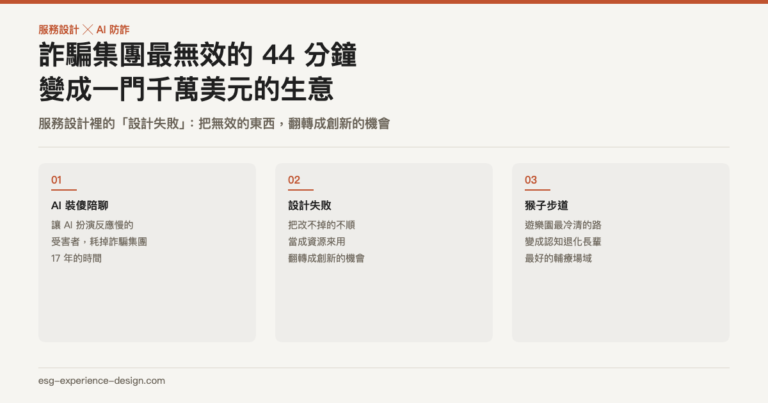This screenshot has width=768, height=403.
Task: Click the card title '猴子步道'
Action: 546,206
